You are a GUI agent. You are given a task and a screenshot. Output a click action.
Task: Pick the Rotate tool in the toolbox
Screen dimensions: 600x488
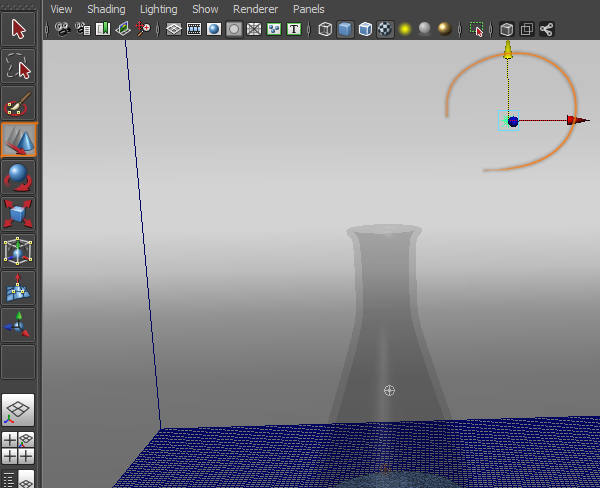tap(19, 179)
